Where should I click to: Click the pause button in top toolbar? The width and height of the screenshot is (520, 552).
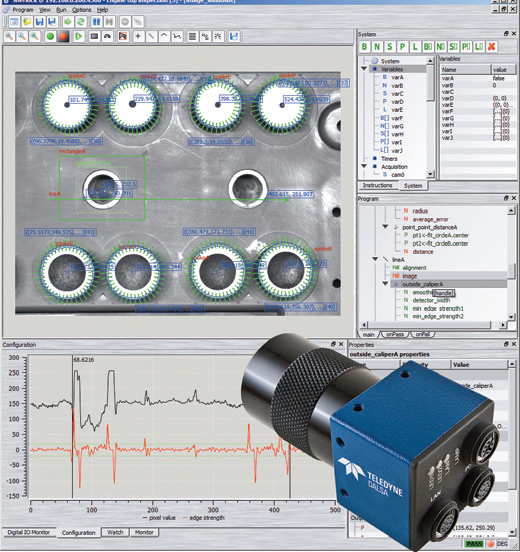pyautogui.click(x=96, y=22)
